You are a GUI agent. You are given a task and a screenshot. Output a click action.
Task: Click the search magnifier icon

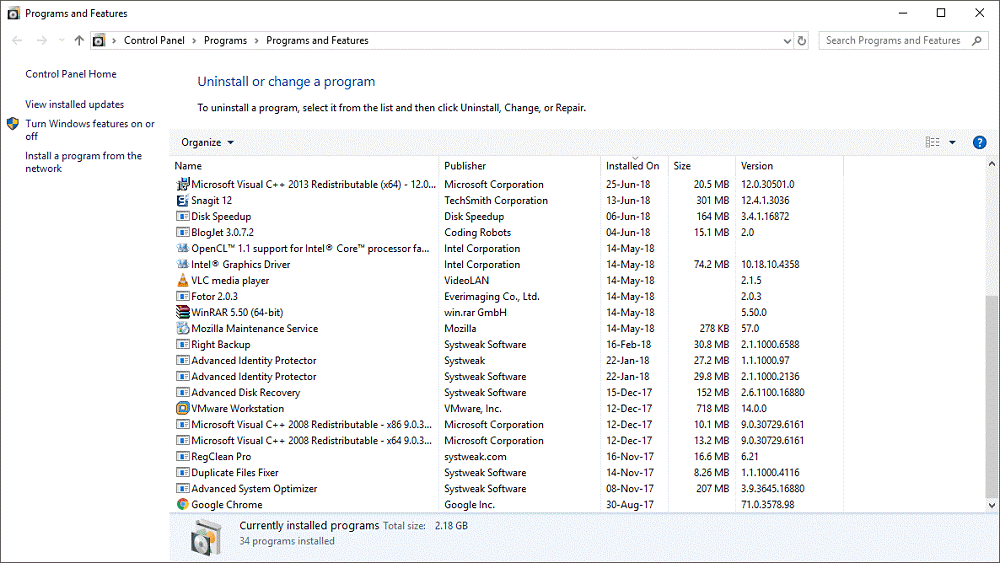point(976,41)
